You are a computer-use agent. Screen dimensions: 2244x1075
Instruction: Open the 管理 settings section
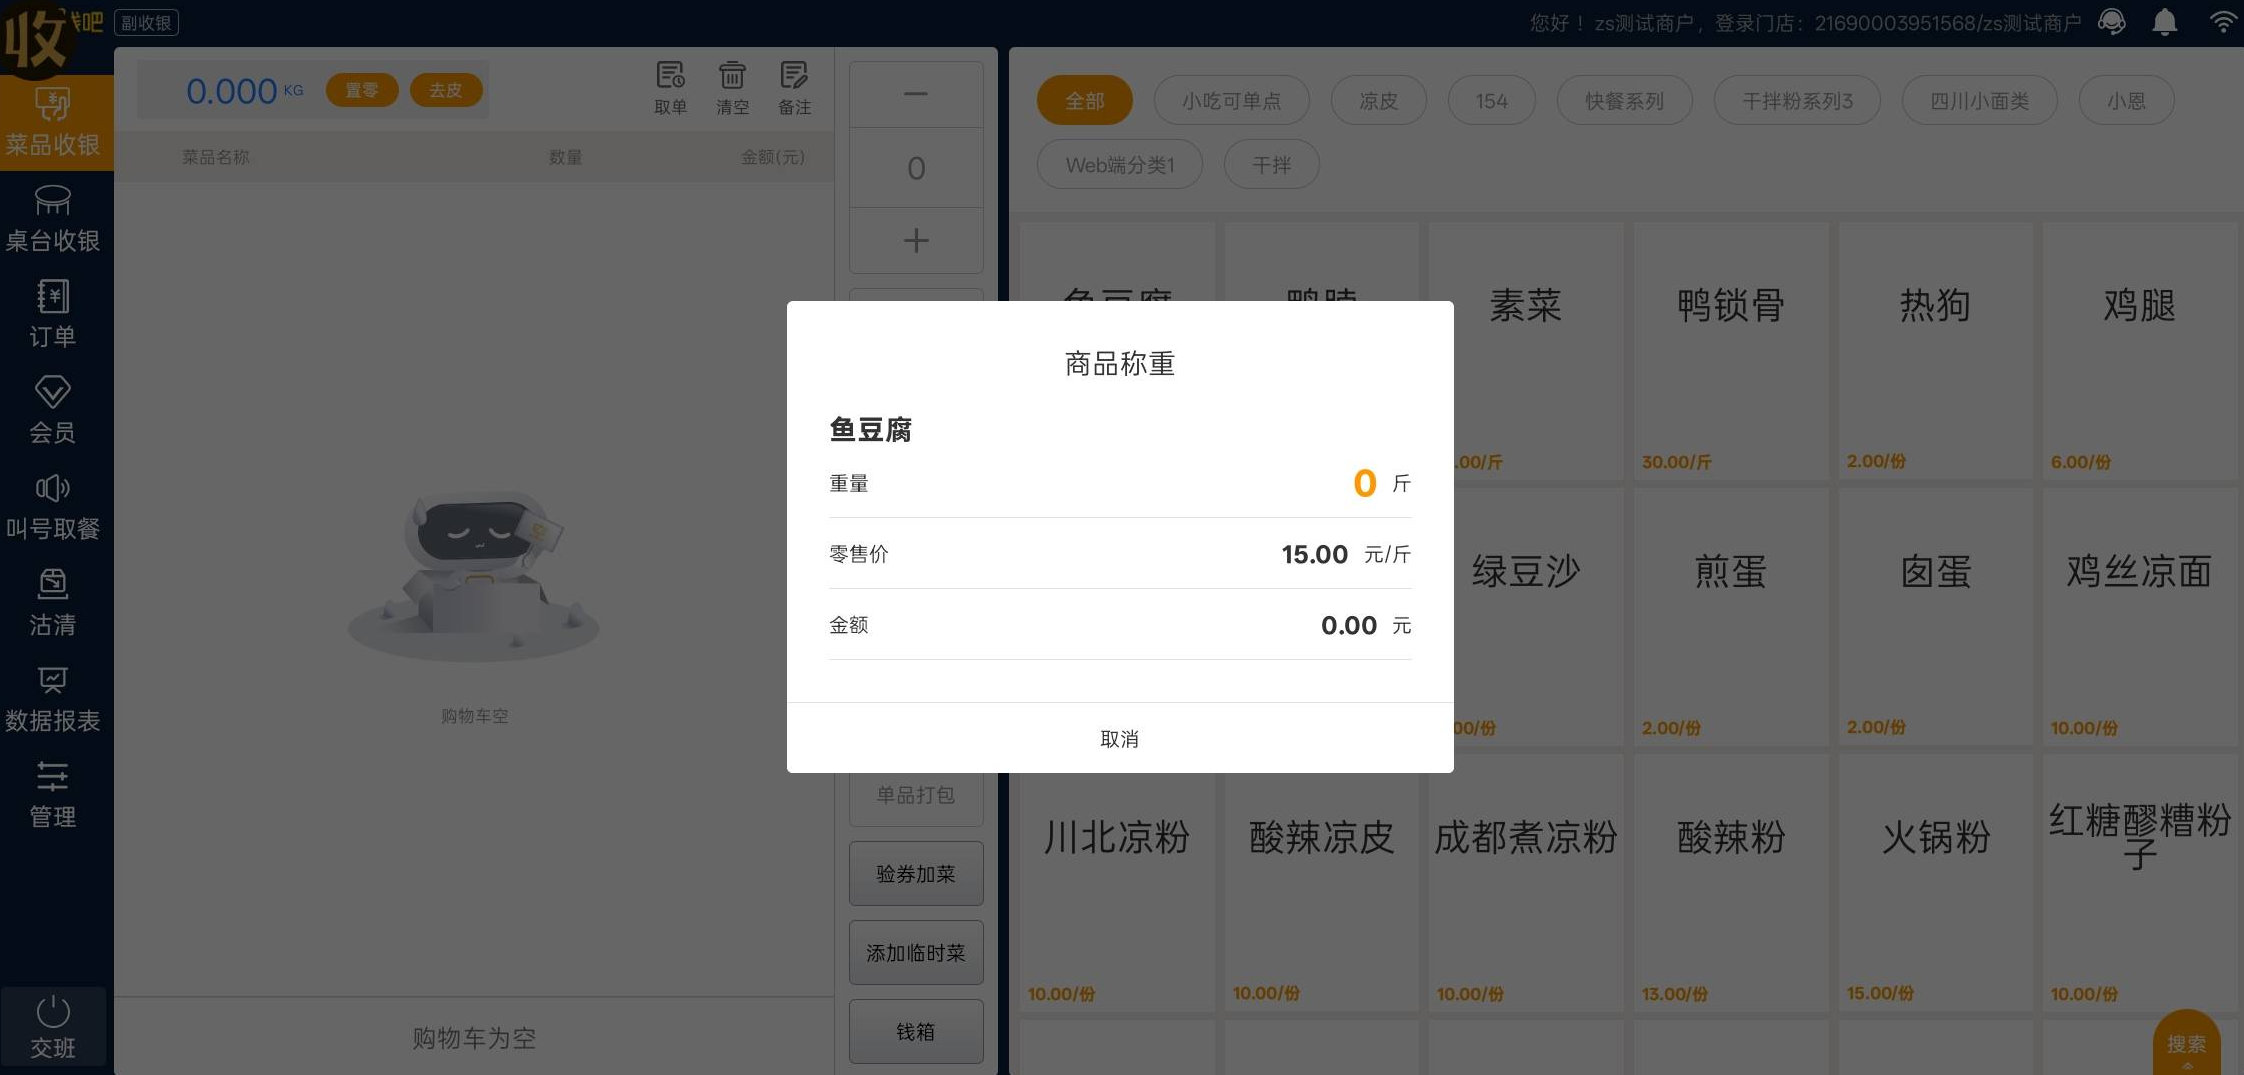pyautogui.click(x=53, y=795)
